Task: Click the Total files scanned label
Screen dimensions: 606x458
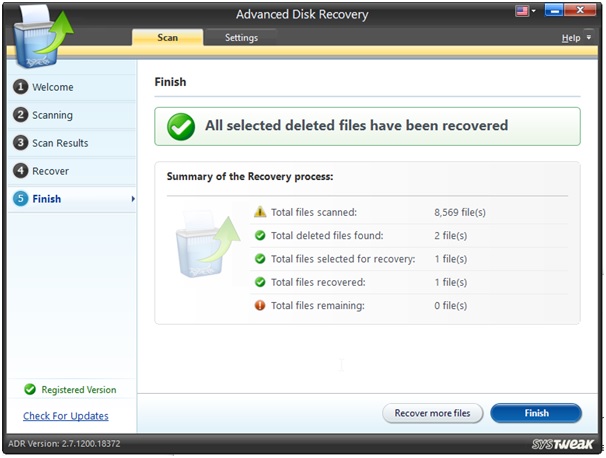Action: [x=314, y=212]
